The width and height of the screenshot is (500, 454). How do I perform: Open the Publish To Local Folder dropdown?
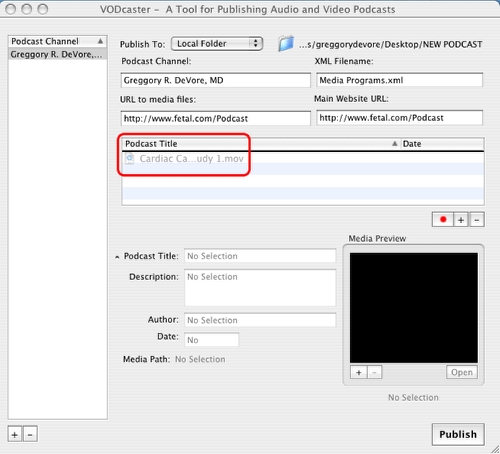(217, 44)
